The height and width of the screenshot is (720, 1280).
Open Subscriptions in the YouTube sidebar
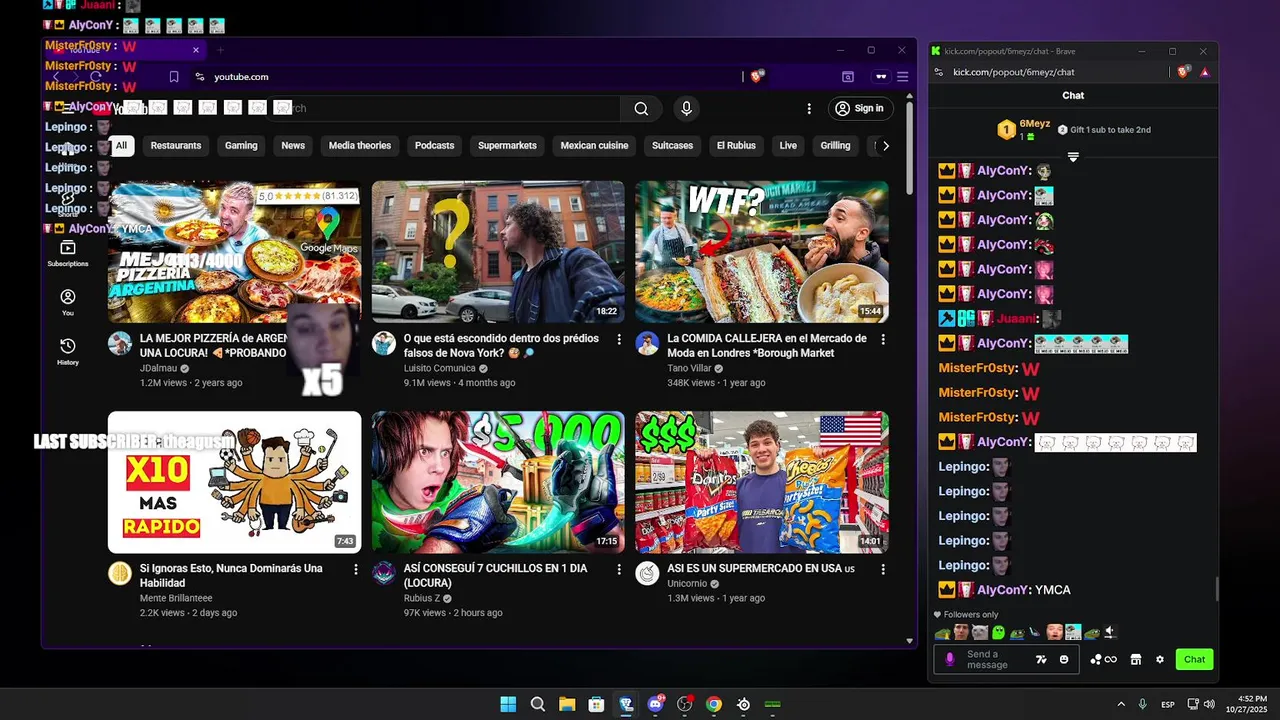pos(68,253)
